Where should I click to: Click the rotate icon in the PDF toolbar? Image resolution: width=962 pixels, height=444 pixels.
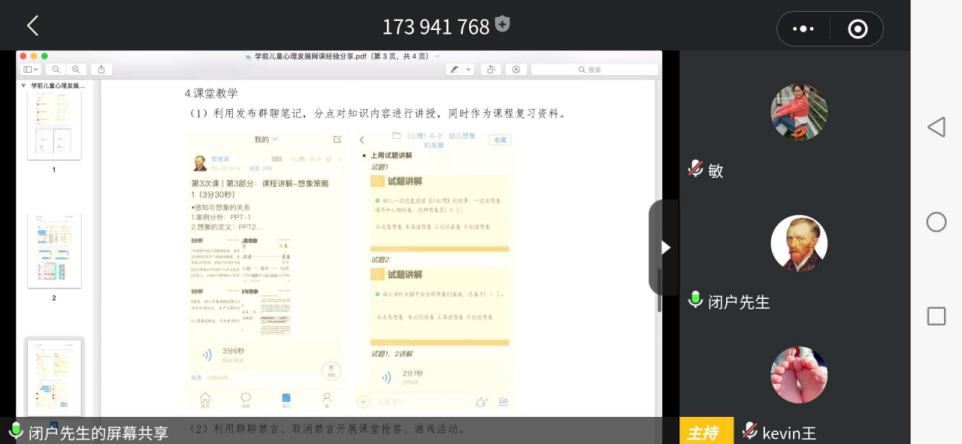(x=490, y=69)
